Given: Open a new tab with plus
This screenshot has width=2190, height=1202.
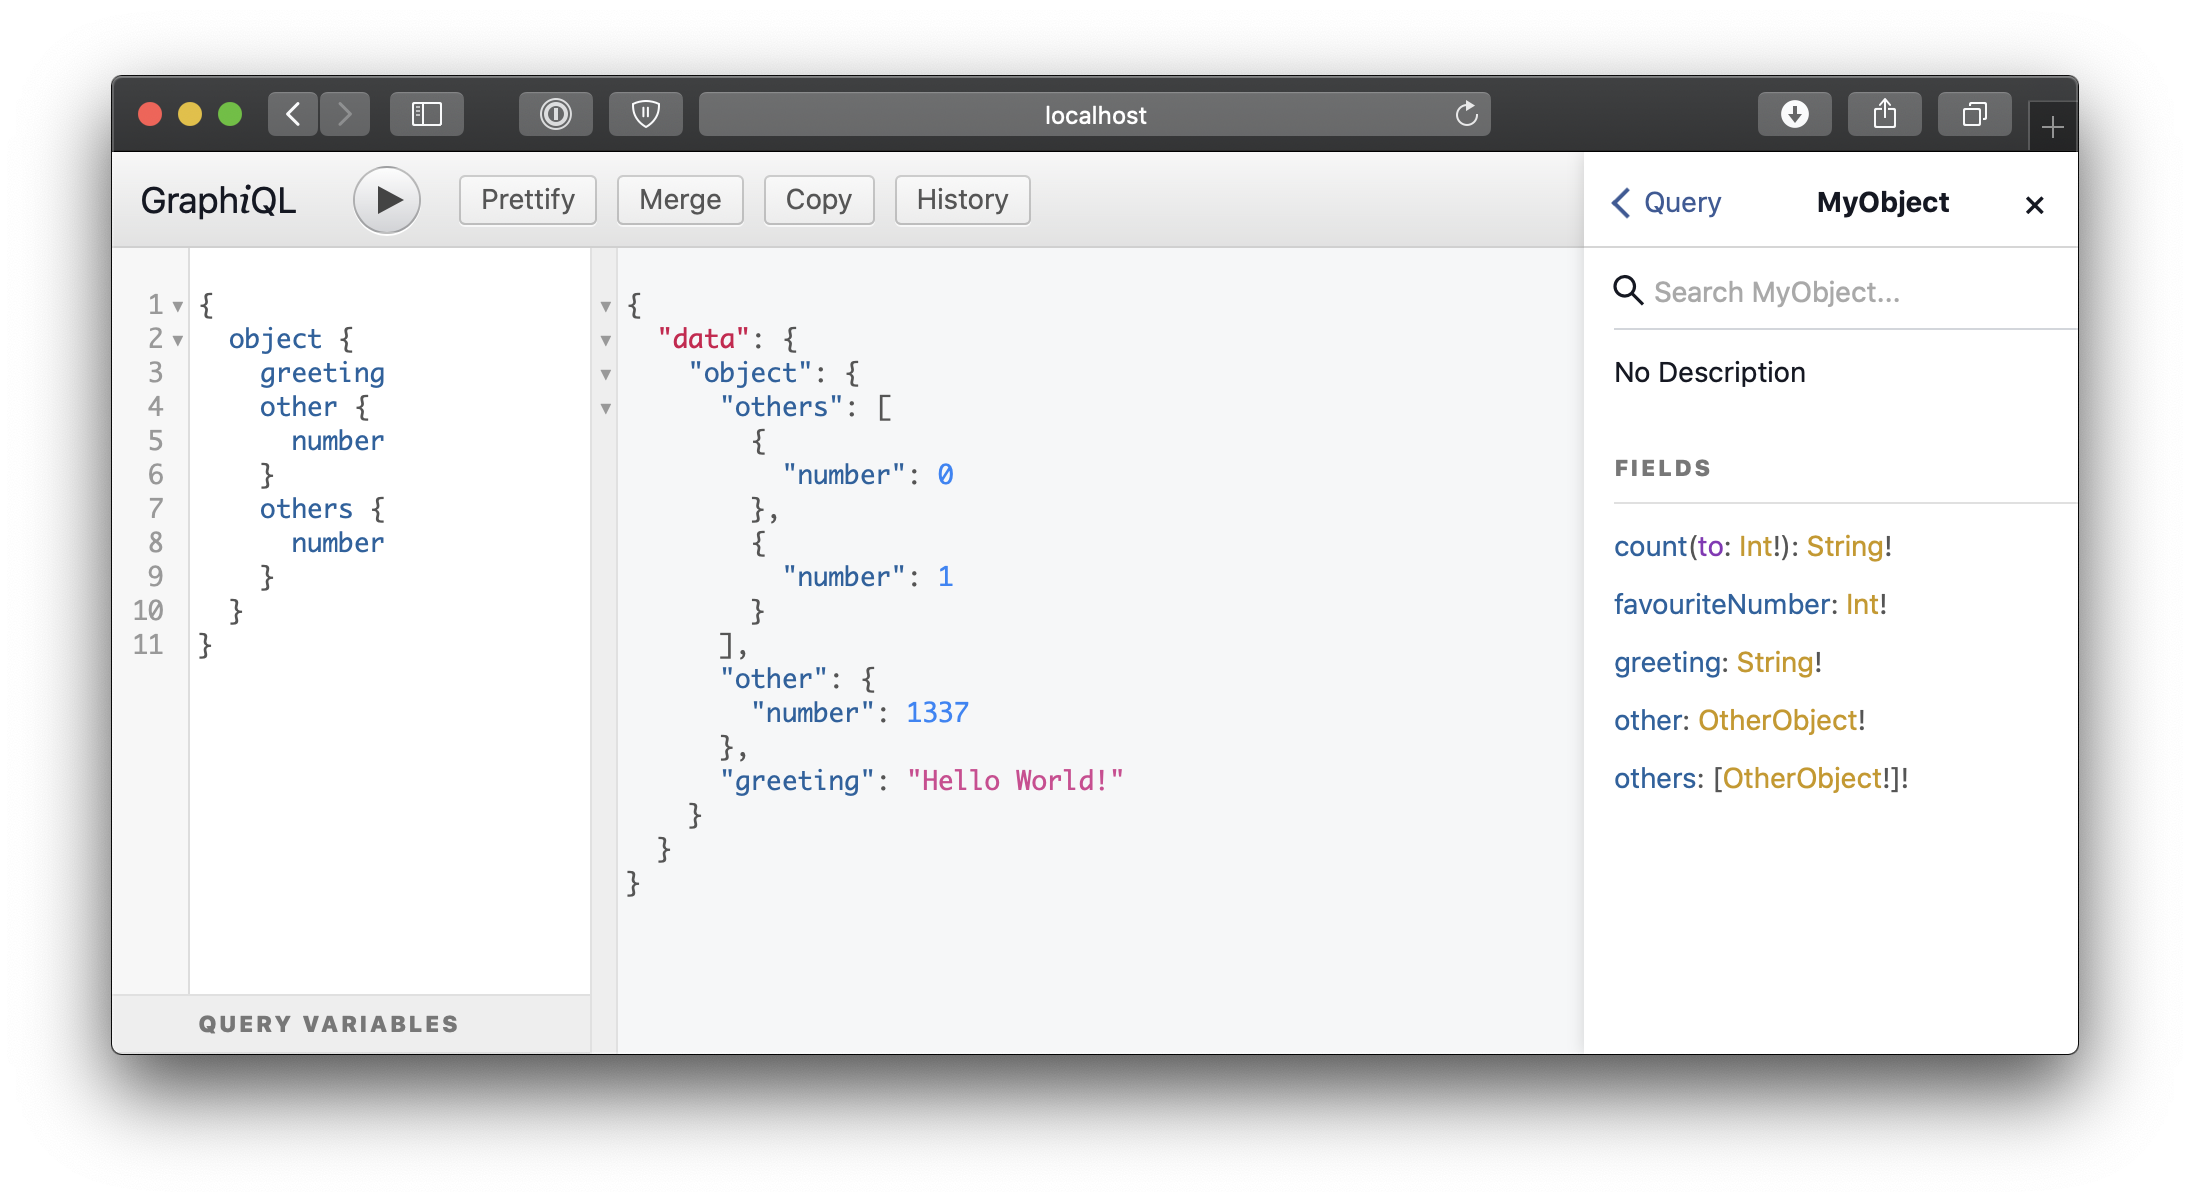Looking at the screenshot, I should [x=2052, y=127].
